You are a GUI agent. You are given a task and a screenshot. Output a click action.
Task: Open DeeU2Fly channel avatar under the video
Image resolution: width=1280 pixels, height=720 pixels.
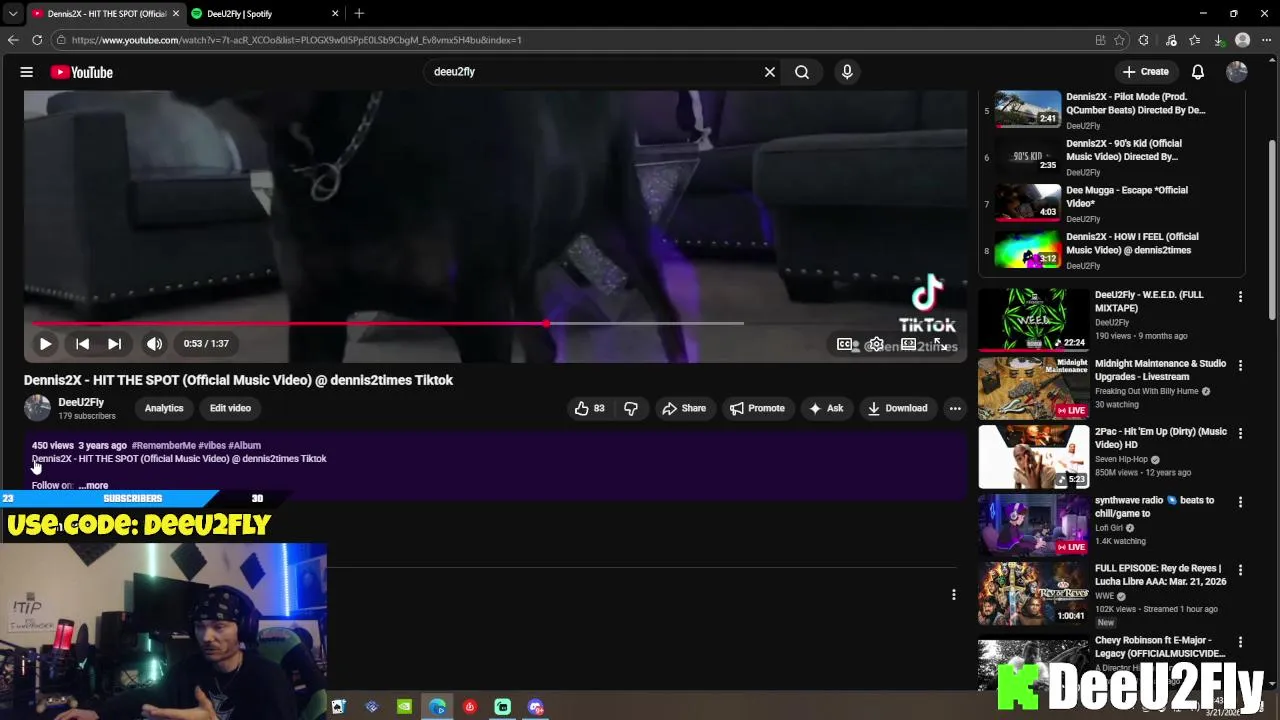coord(37,408)
